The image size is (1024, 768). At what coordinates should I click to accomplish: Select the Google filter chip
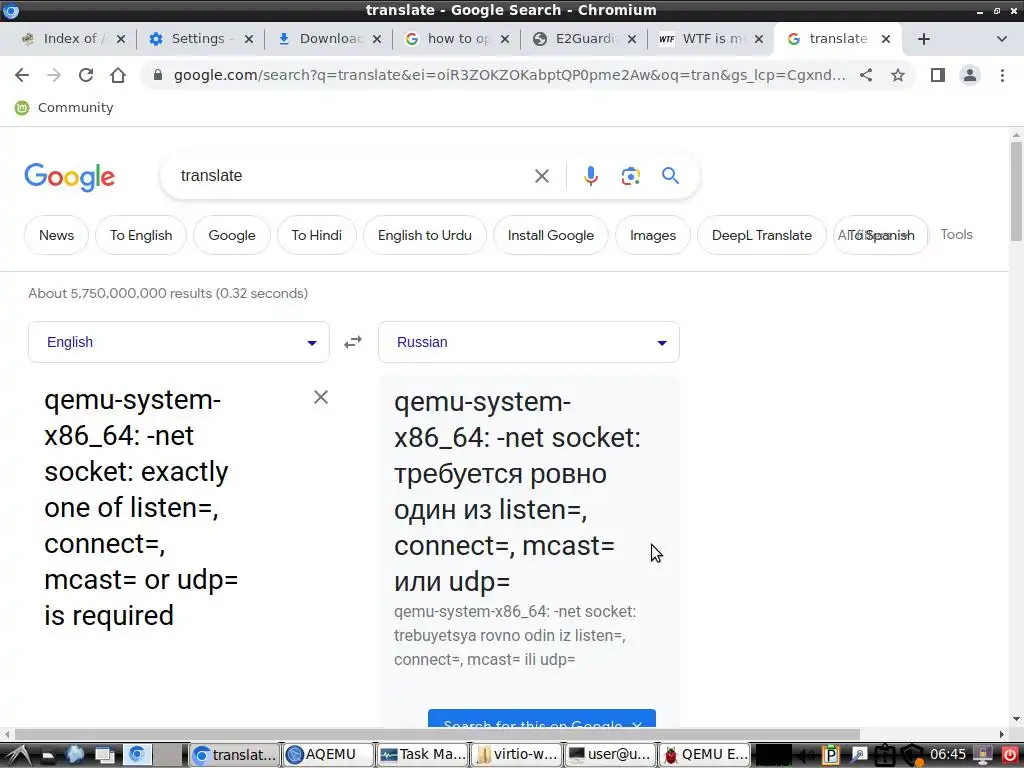(x=232, y=235)
